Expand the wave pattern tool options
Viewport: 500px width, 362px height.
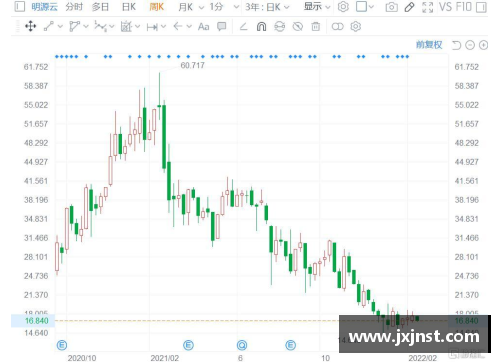click(112, 27)
